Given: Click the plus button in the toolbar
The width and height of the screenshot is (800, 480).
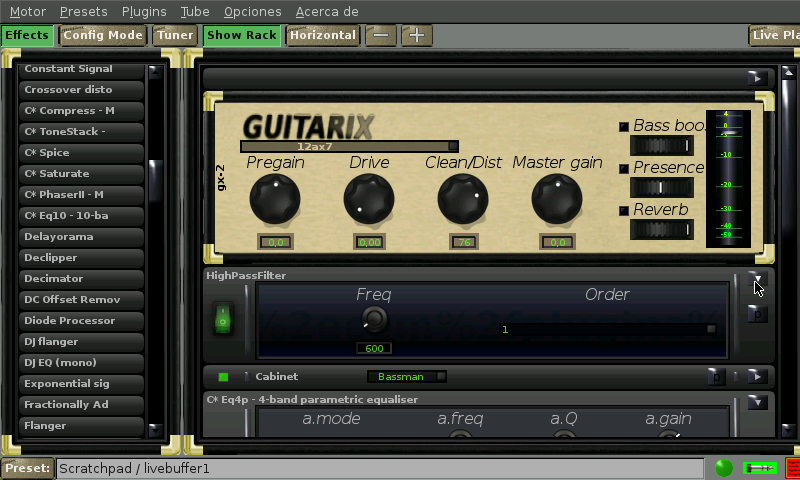Looking at the screenshot, I should [x=416, y=35].
